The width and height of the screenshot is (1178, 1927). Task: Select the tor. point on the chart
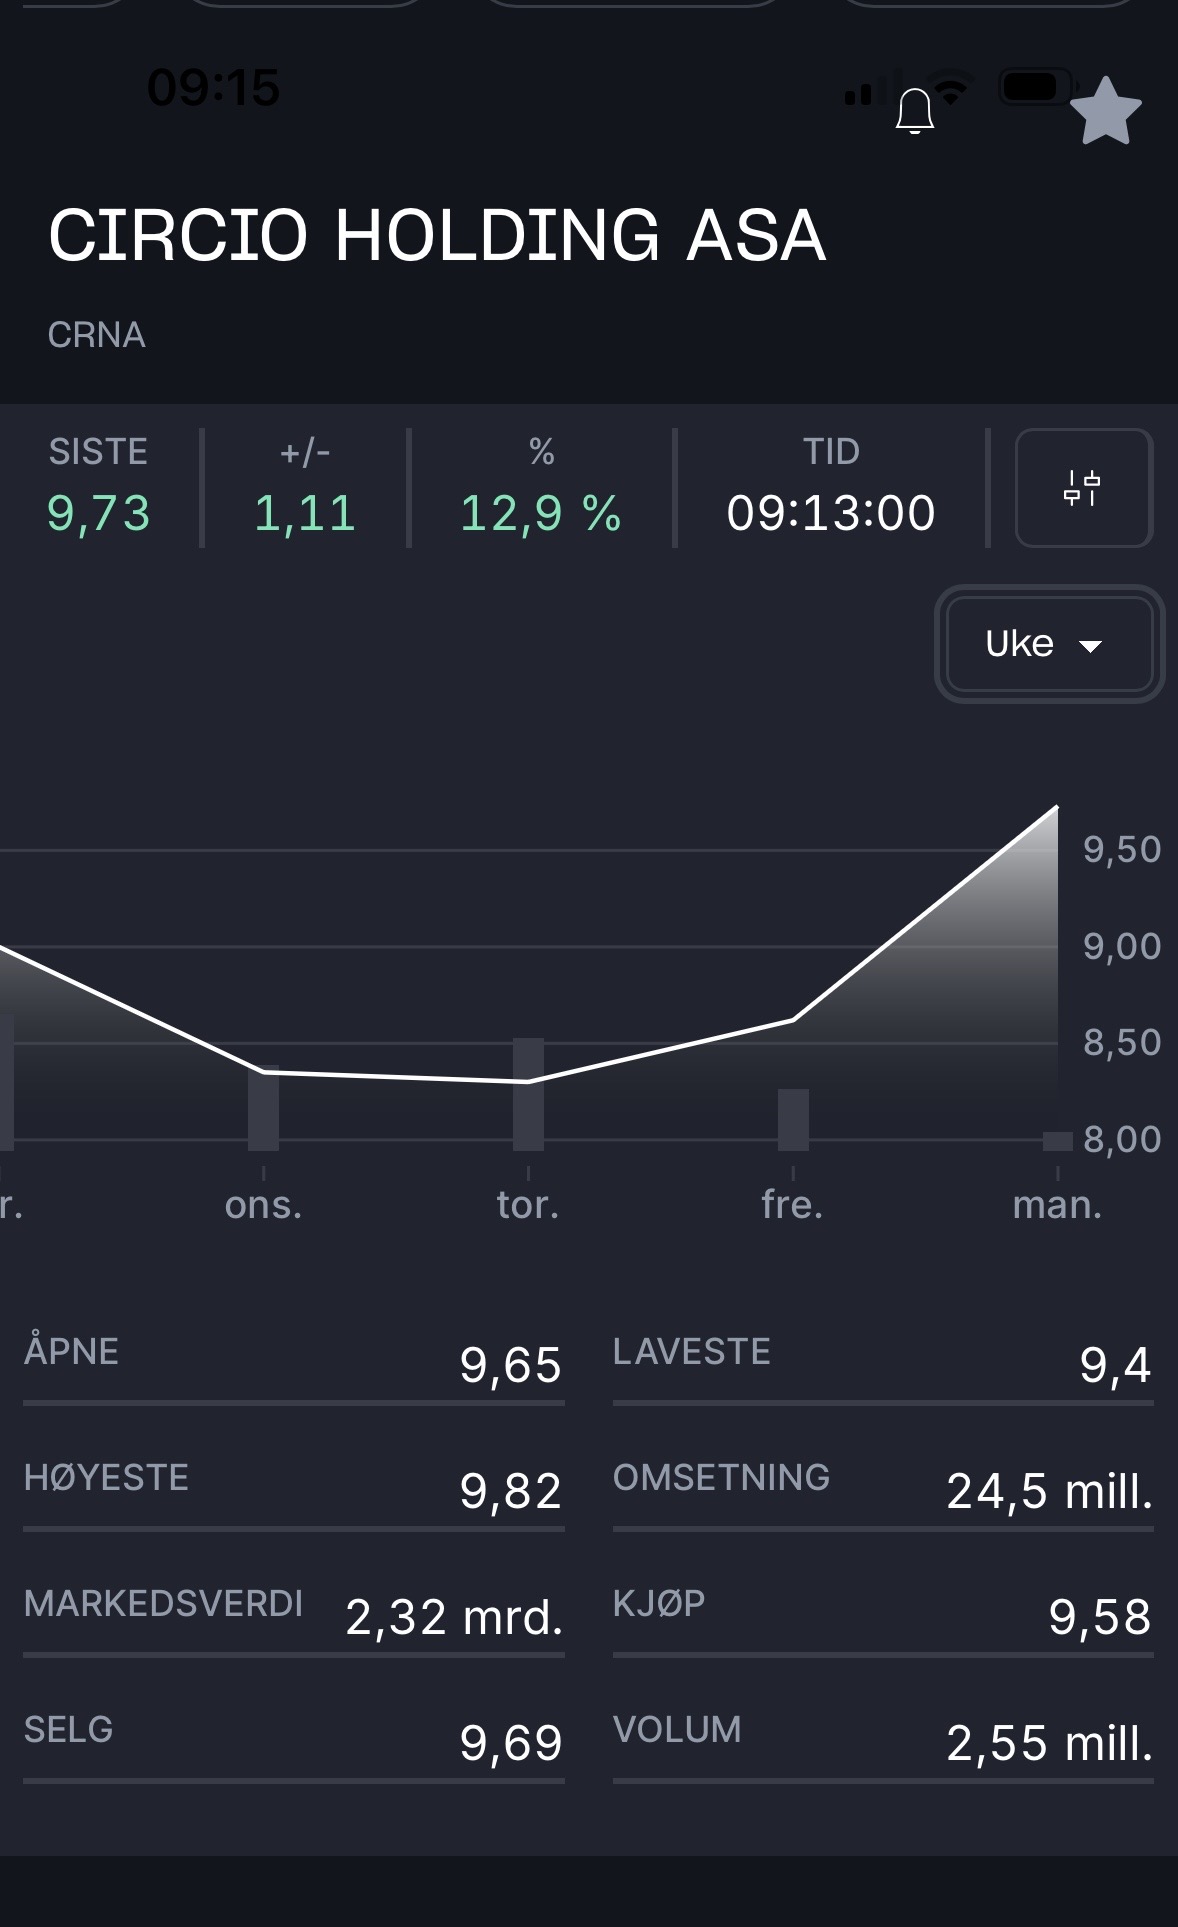coord(528,1081)
